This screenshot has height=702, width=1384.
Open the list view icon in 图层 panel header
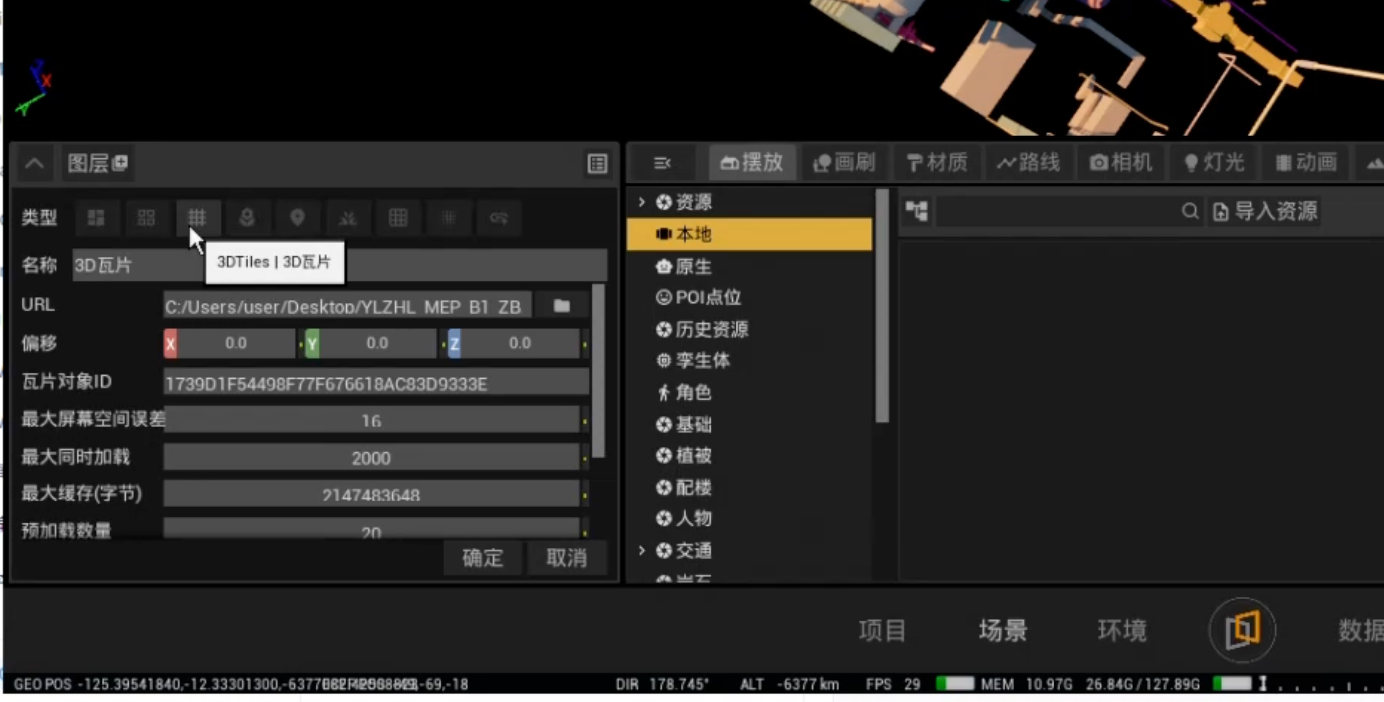(x=598, y=164)
